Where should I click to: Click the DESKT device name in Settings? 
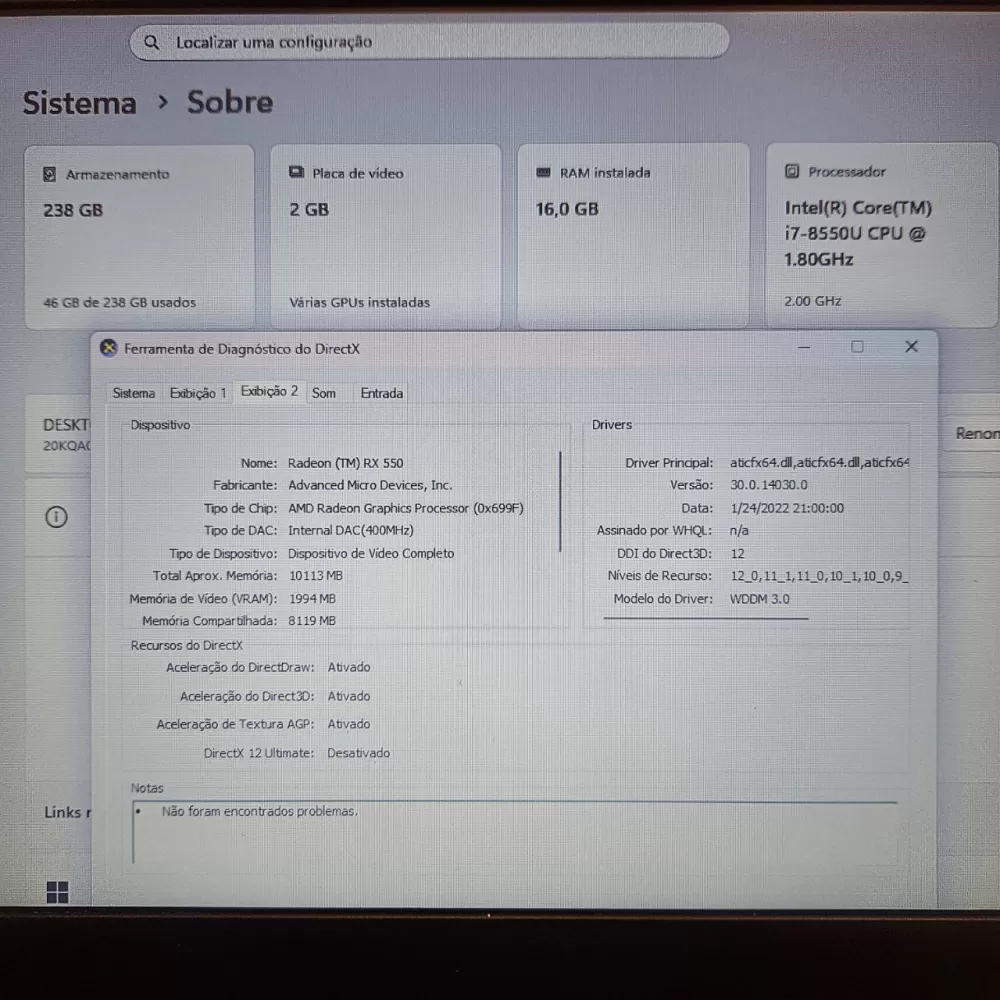pyautogui.click(x=66, y=425)
